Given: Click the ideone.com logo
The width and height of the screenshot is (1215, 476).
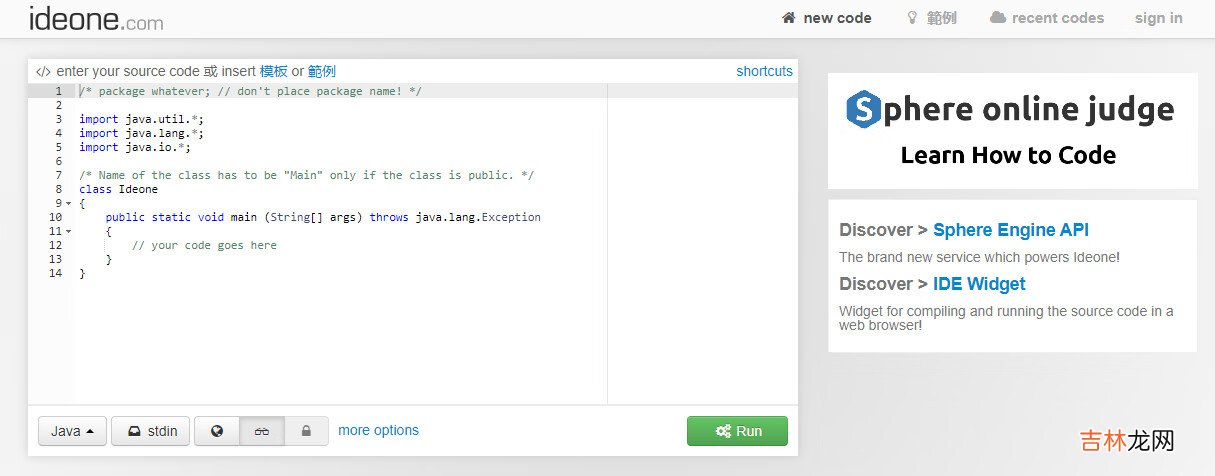Looking at the screenshot, I should coord(96,18).
